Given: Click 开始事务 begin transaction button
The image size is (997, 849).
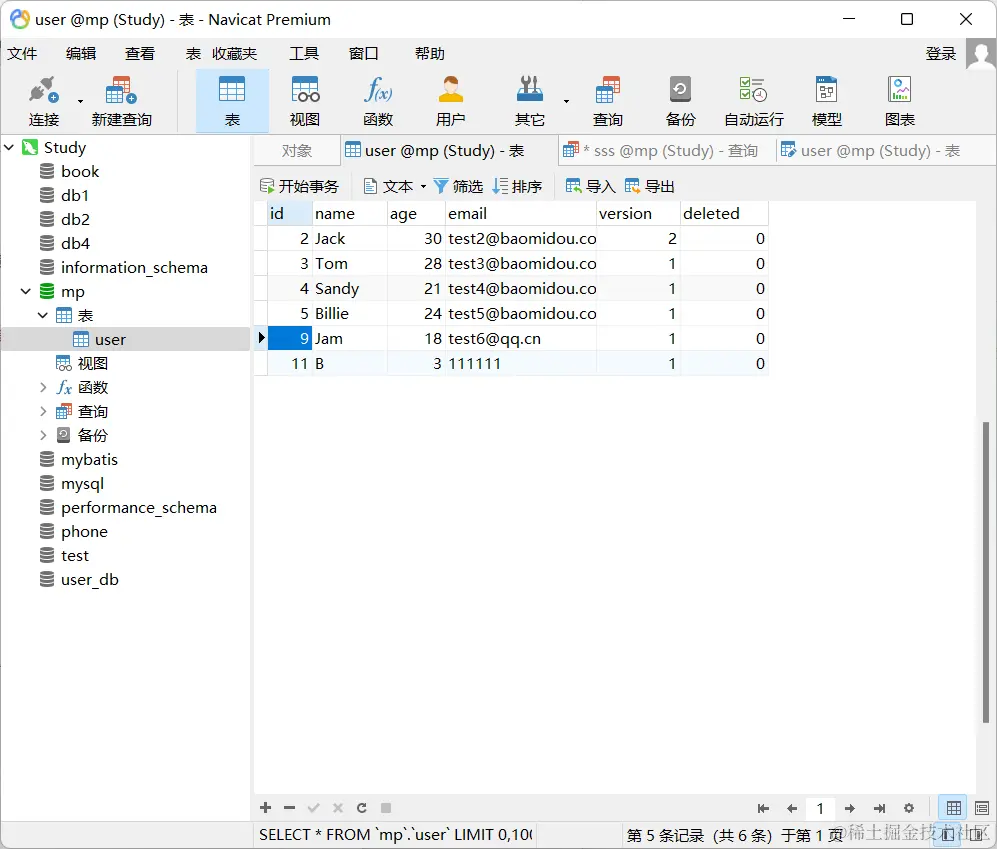Looking at the screenshot, I should [299, 186].
